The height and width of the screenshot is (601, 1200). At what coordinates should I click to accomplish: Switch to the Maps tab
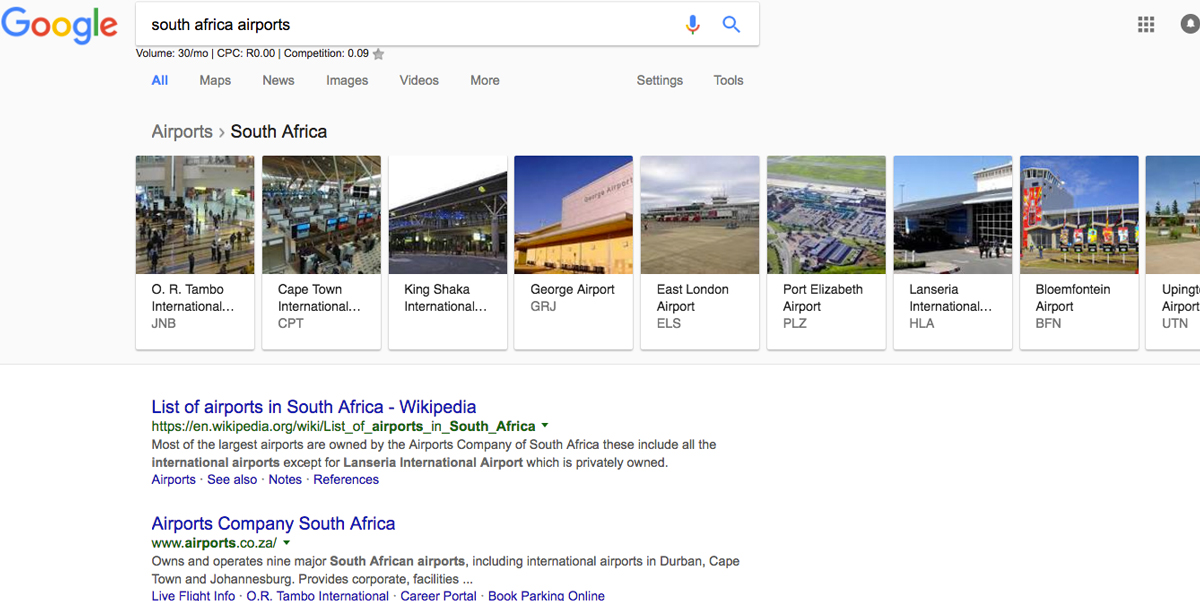click(x=215, y=81)
